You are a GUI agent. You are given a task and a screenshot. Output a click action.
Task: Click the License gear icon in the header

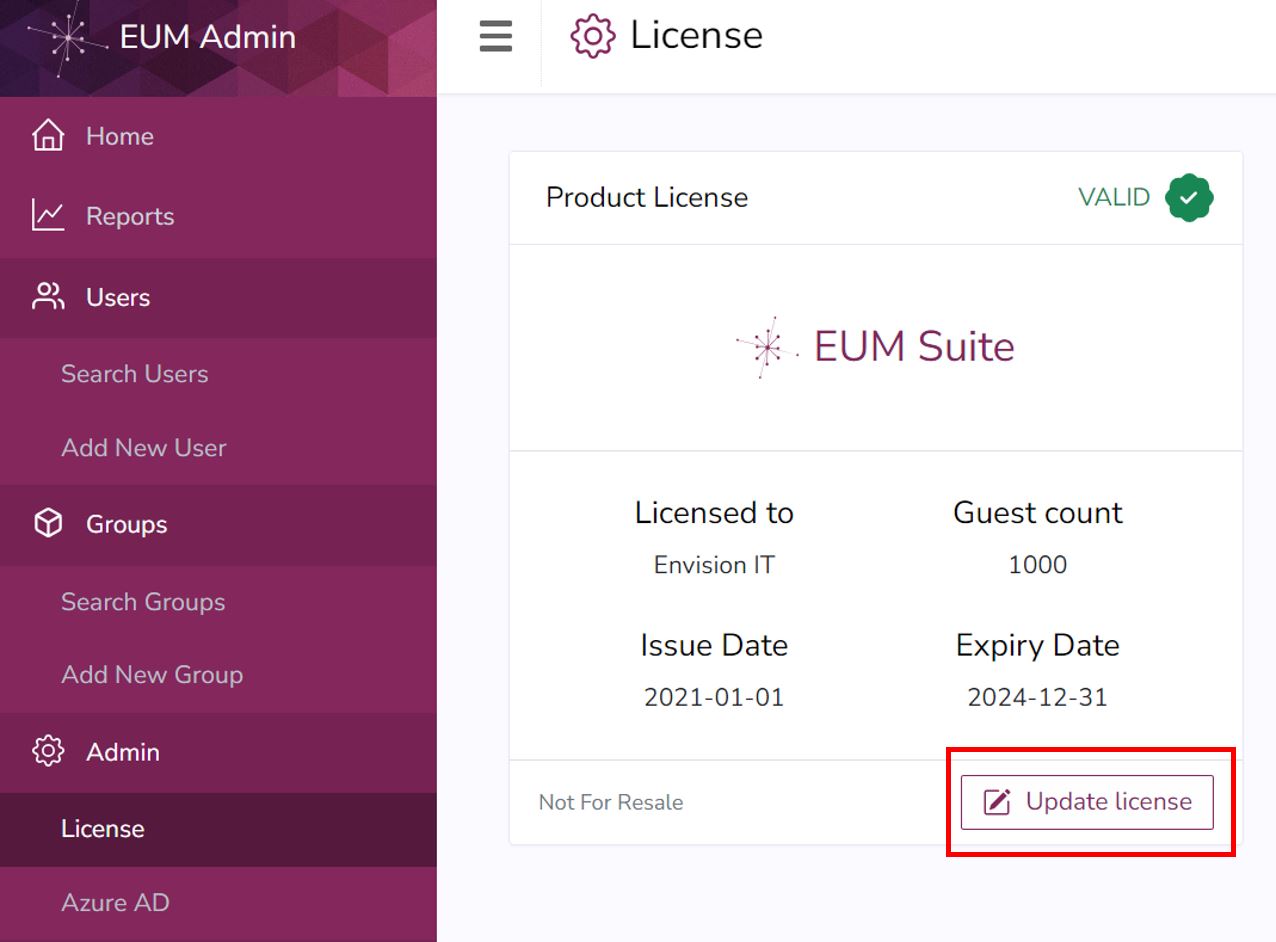click(592, 34)
